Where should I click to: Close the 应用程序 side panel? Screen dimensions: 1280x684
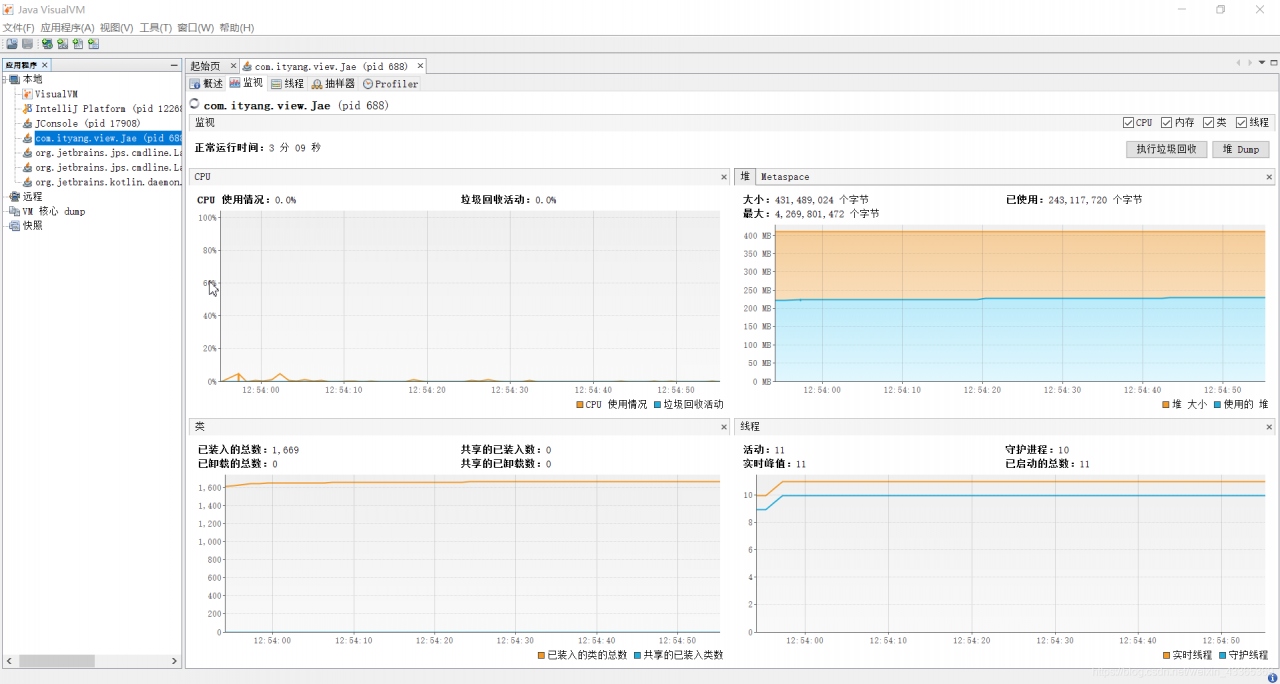pyautogui.click(x=44, y=65)
